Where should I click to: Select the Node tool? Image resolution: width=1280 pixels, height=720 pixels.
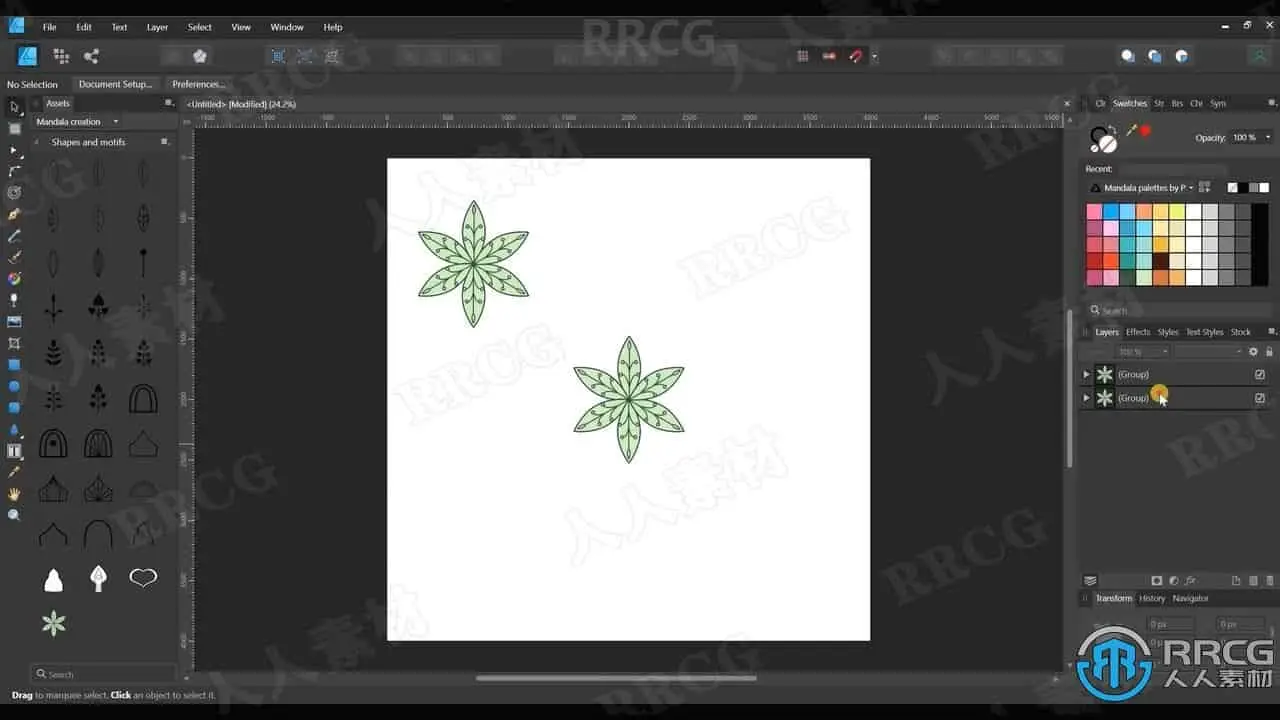(x=14, y=150)
